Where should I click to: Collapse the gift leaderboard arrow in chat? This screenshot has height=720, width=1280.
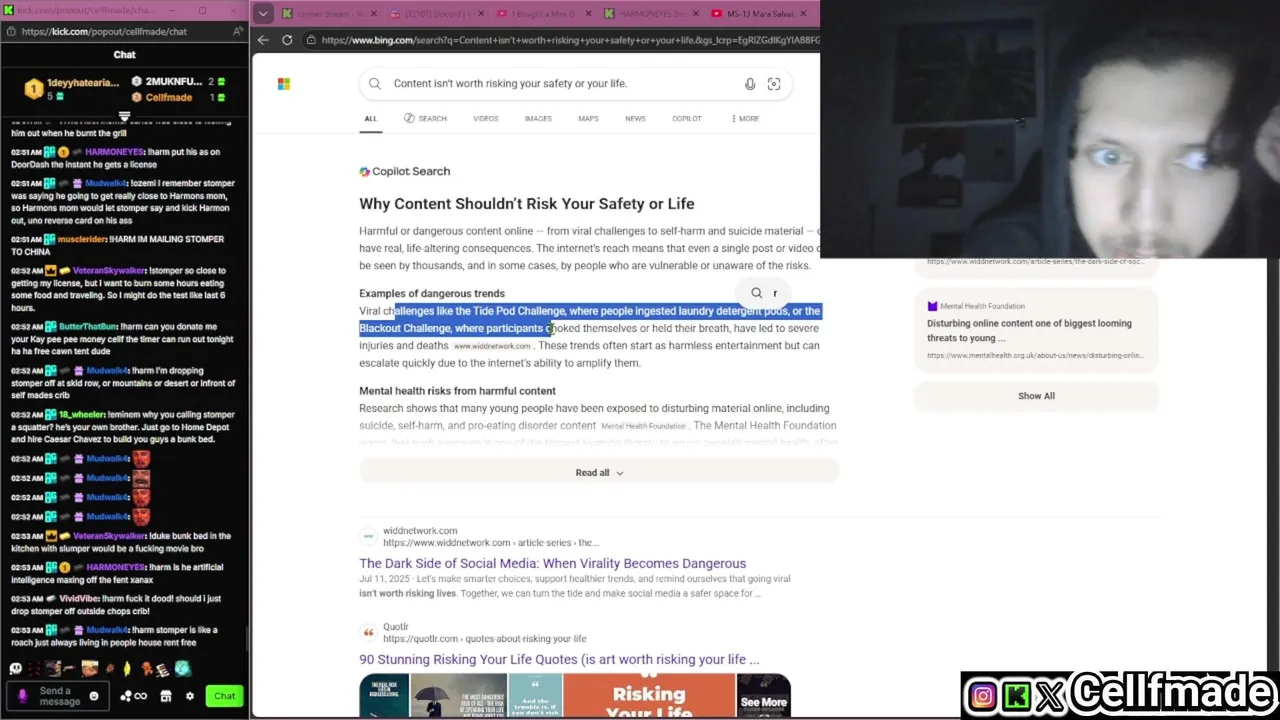[124, 116]
